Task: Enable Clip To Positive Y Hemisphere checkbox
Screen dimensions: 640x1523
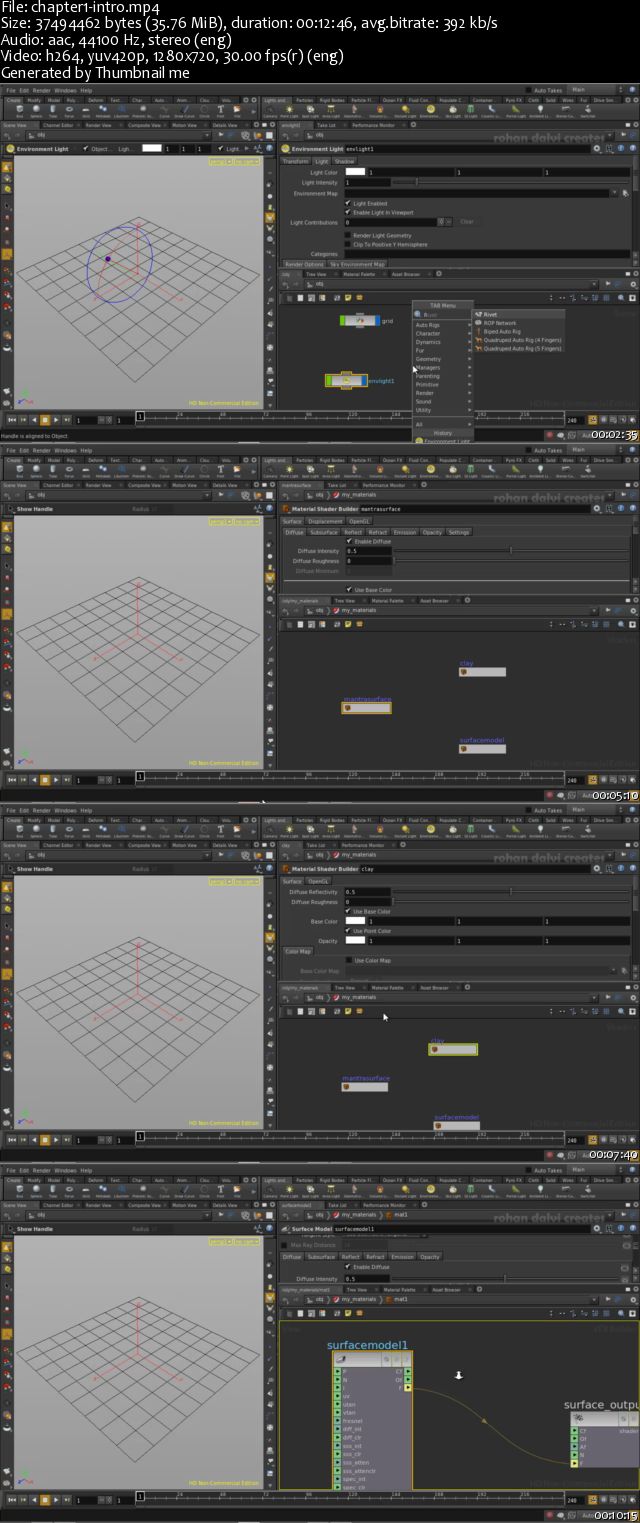Action: point(348,244)
